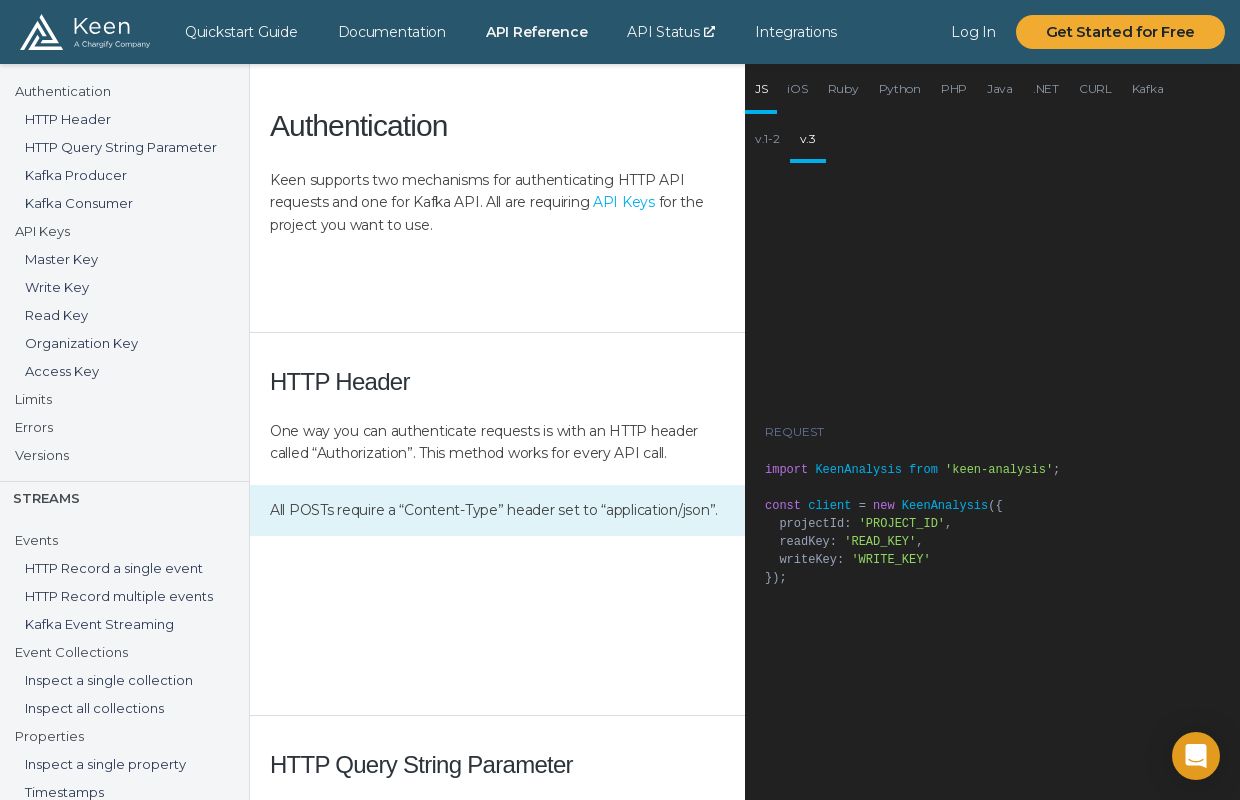The image size is (1240, 800).
Task: Switch code samples to Ruby tab
Action: [x=843, y=89]
